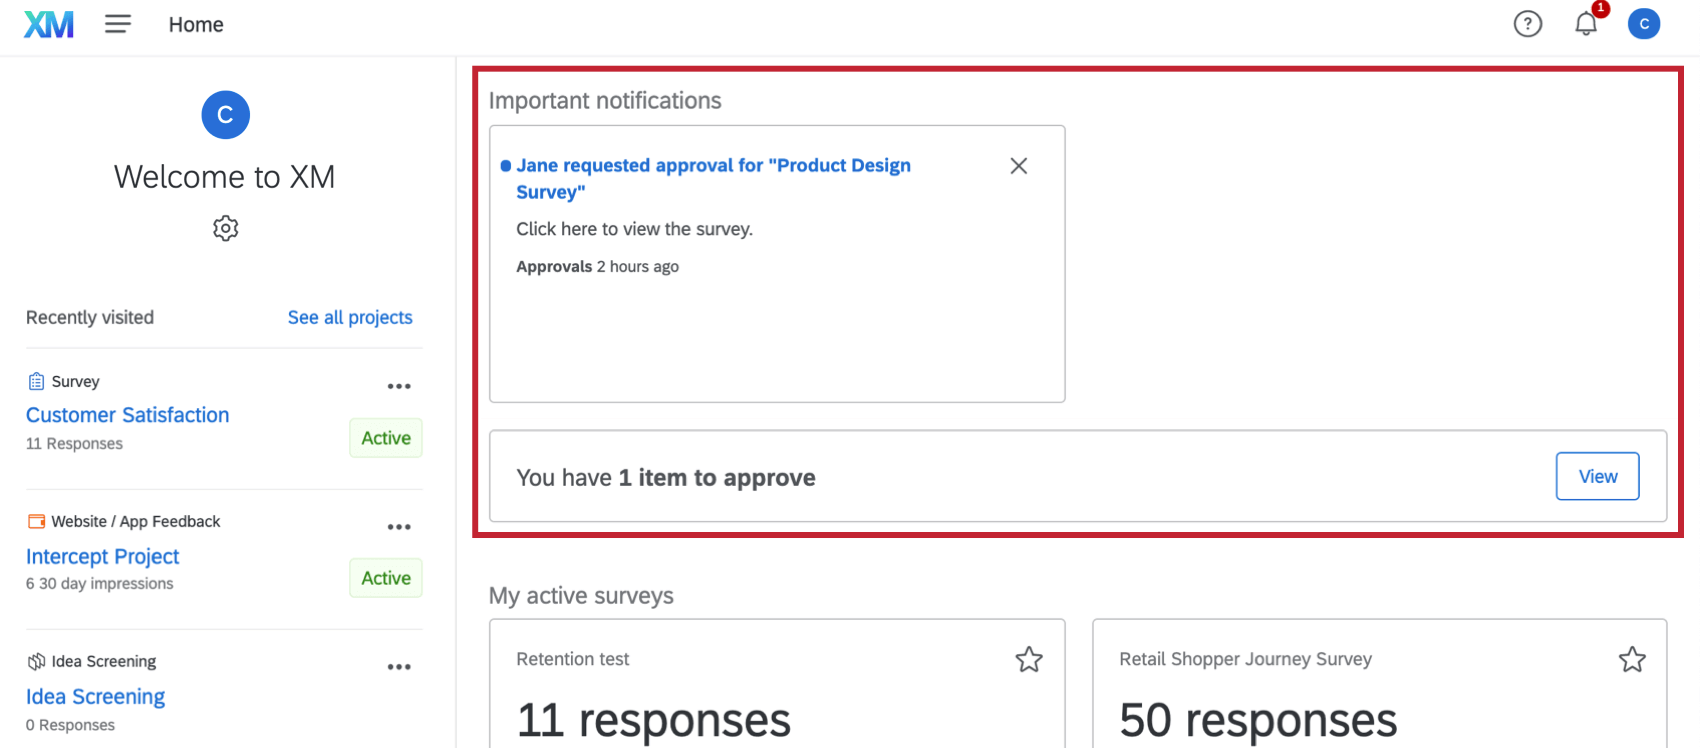Open the Customer Satisfaction project

(127, 415)
